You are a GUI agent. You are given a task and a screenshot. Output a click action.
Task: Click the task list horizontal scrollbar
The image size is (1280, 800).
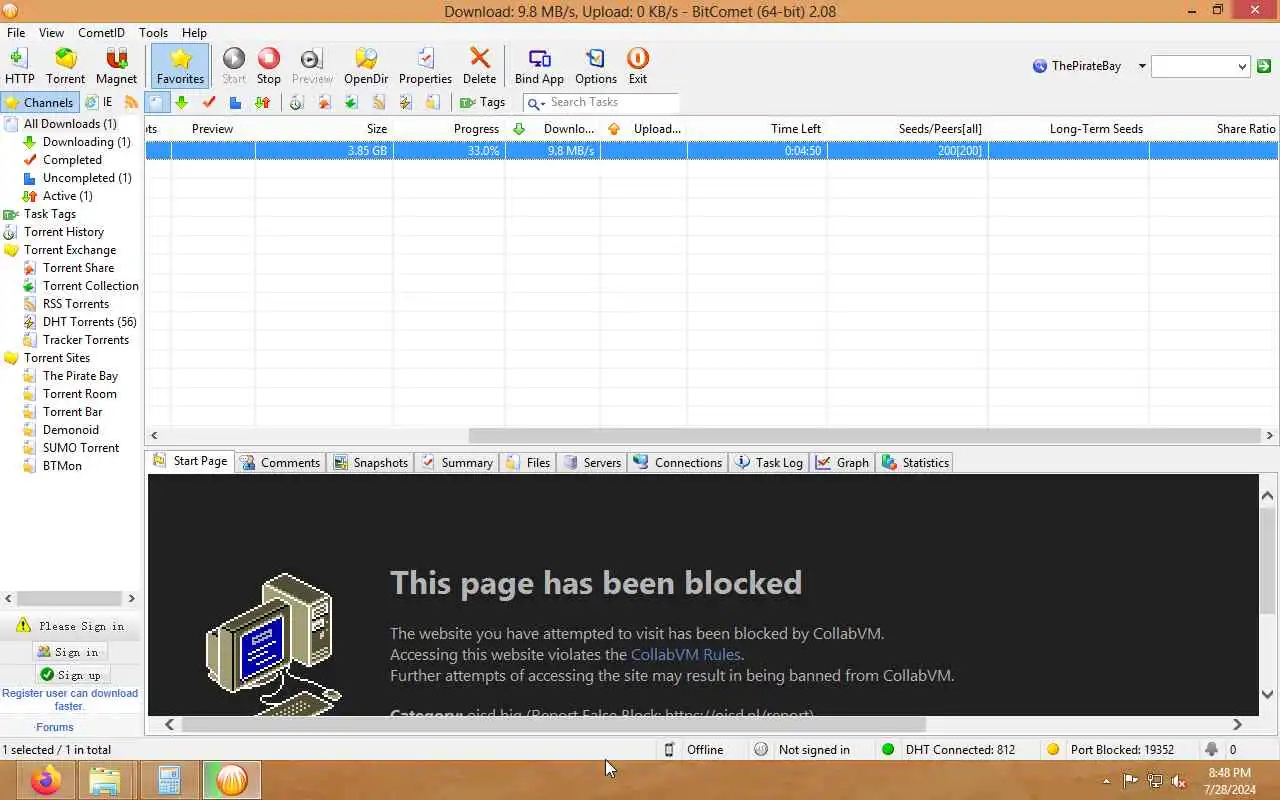pos(864,435)
